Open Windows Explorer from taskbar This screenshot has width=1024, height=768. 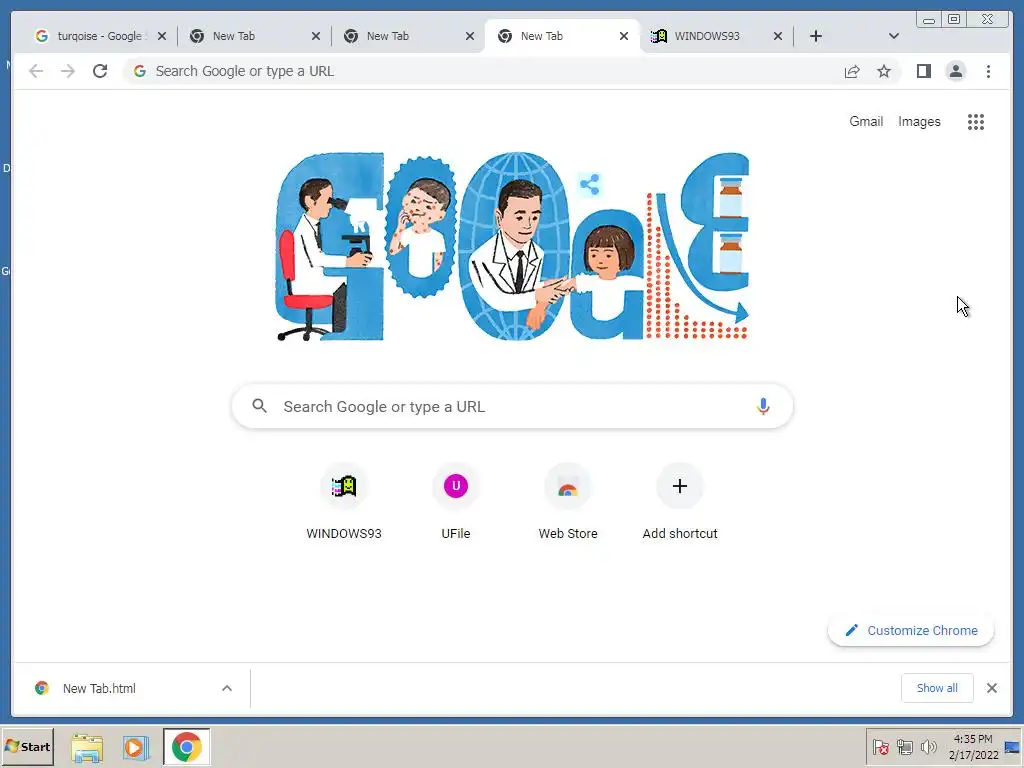pos(87,746)
